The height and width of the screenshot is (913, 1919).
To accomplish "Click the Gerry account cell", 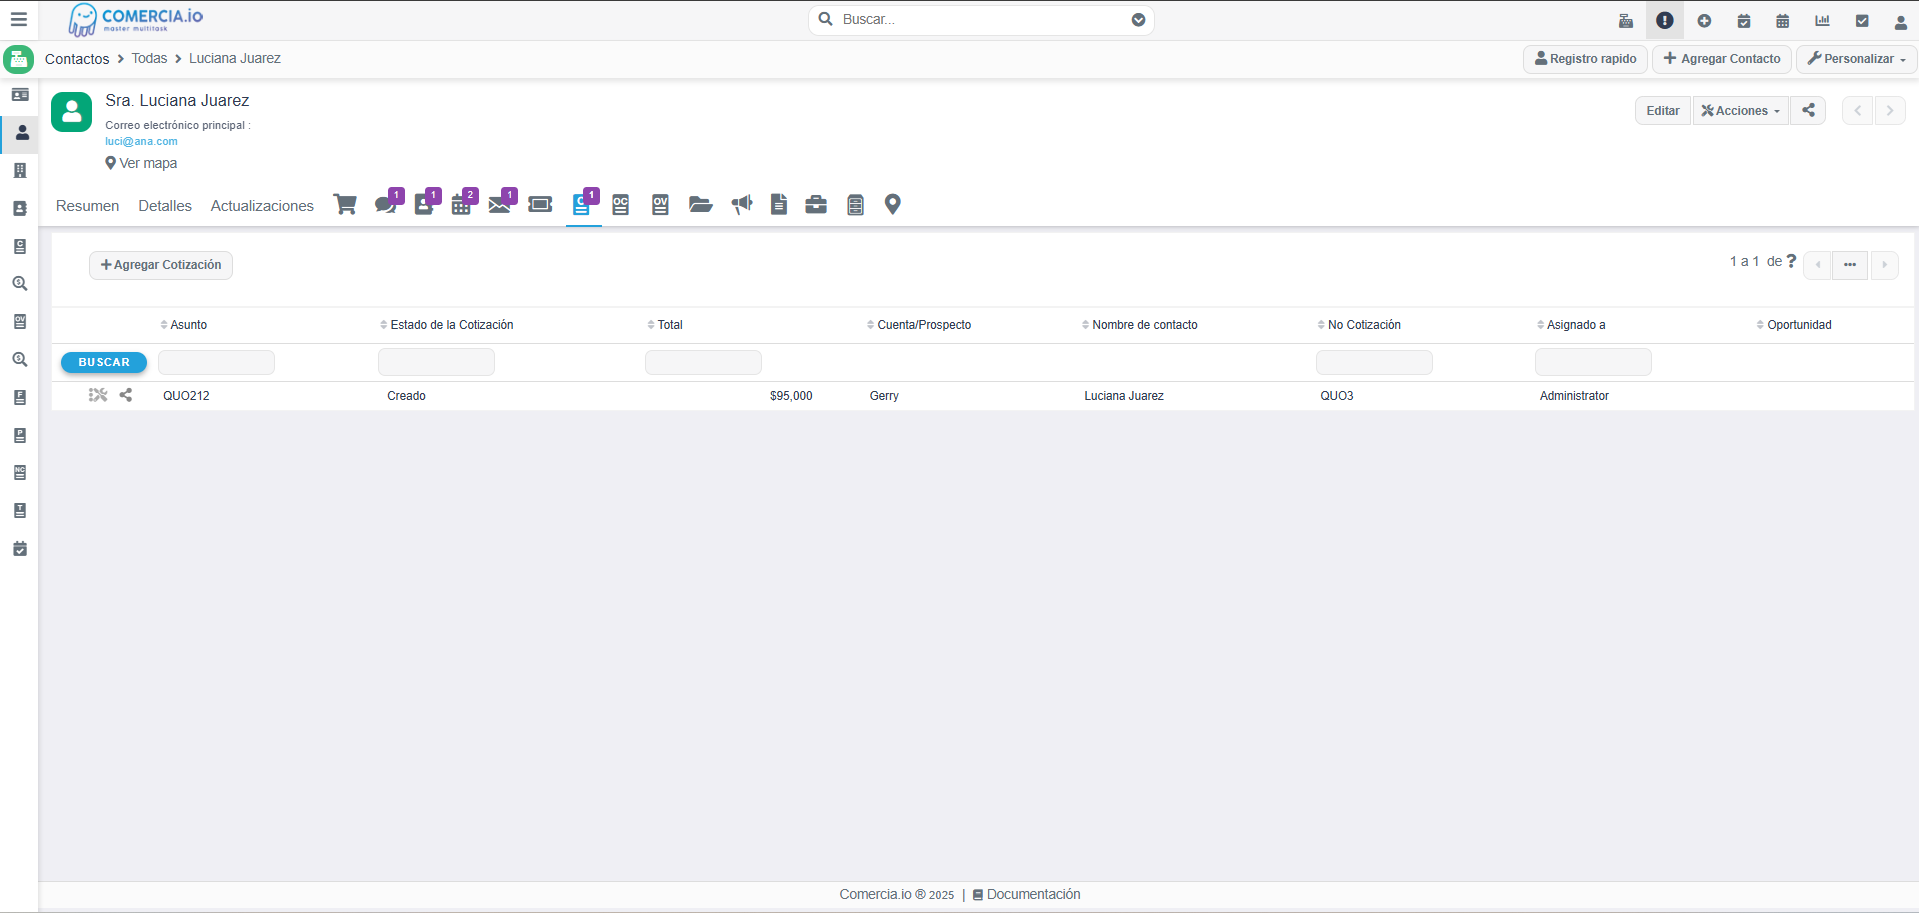I will tap(884, 396).
